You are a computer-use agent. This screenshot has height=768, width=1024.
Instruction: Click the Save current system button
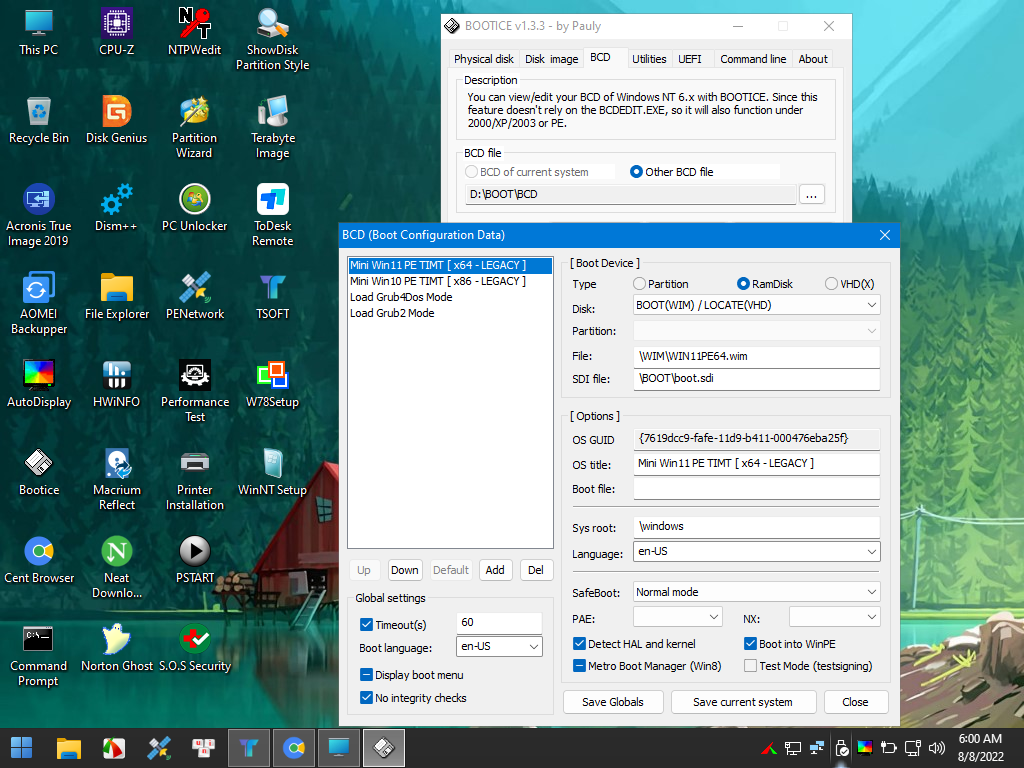click(743, 702)
